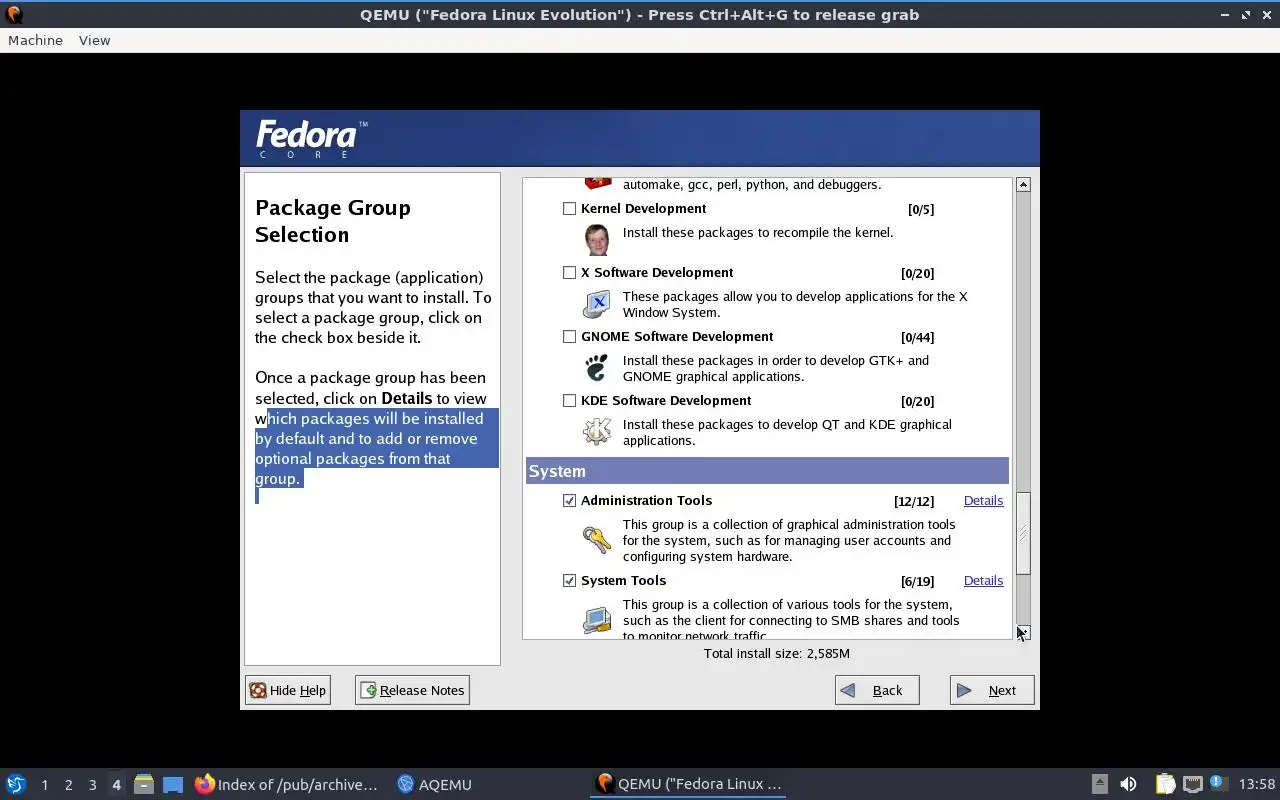Click the Back button

point(877,690)
